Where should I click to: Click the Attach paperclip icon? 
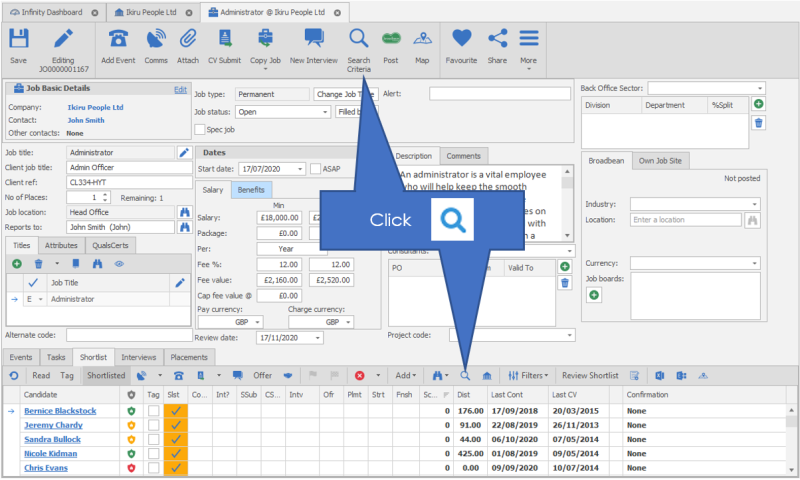[x=188, y=42]
